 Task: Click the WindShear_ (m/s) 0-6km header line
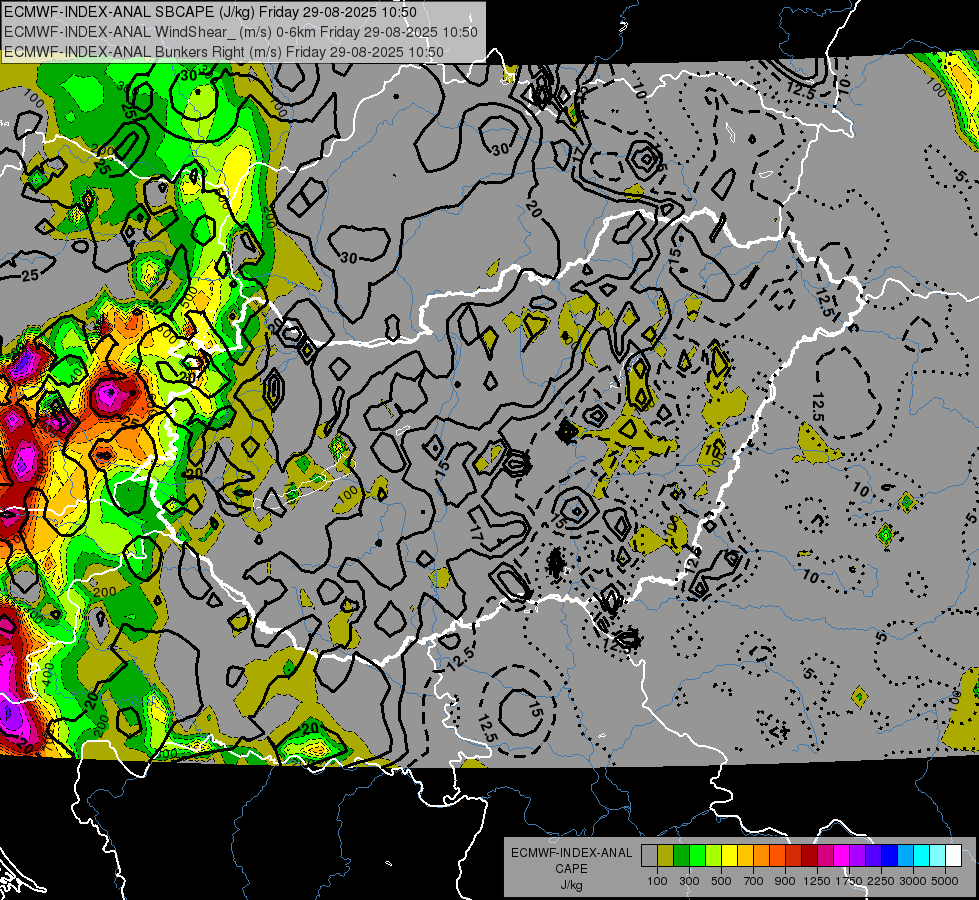click(240, 32)
